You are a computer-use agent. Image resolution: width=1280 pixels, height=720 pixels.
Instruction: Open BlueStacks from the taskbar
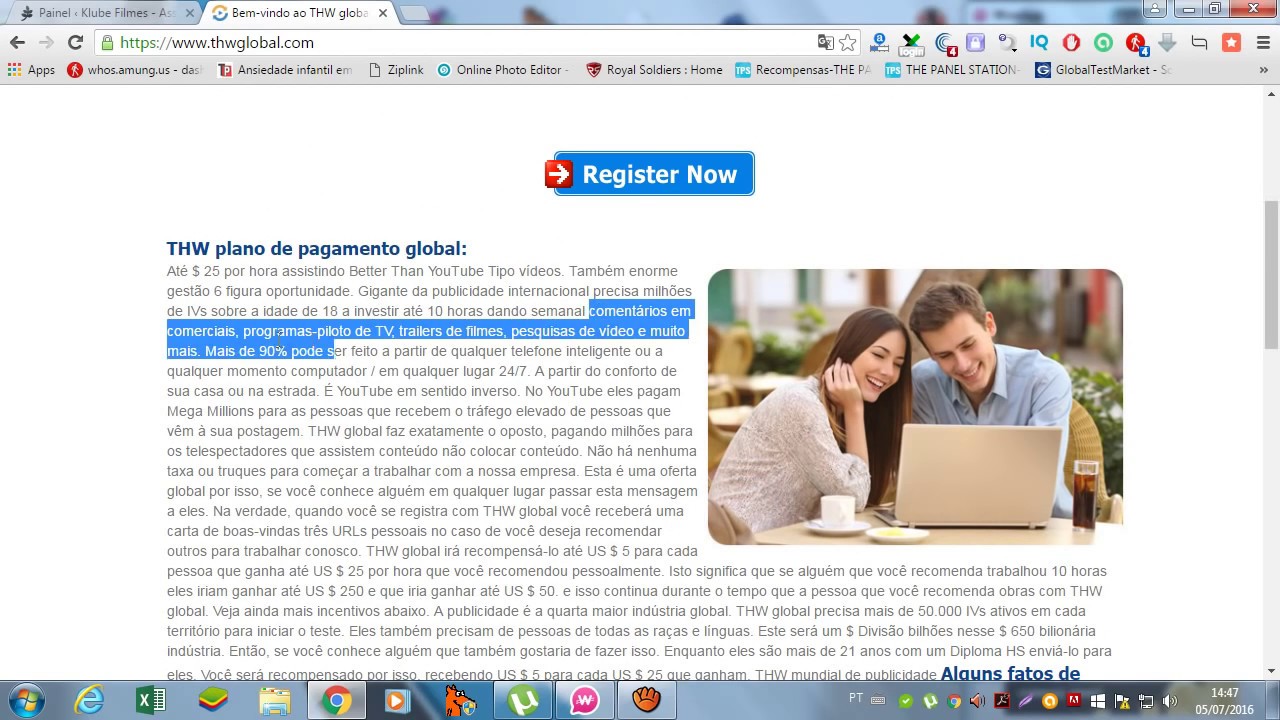coord(213,700)
